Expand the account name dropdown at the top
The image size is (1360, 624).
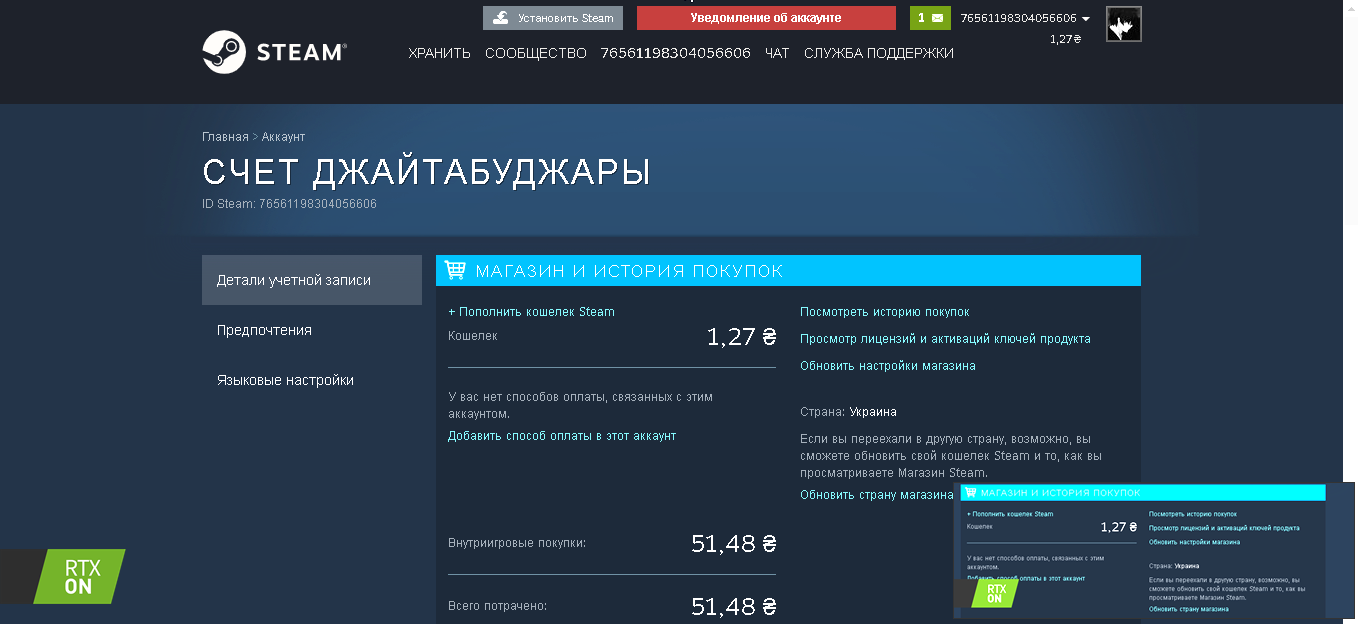1086,19
